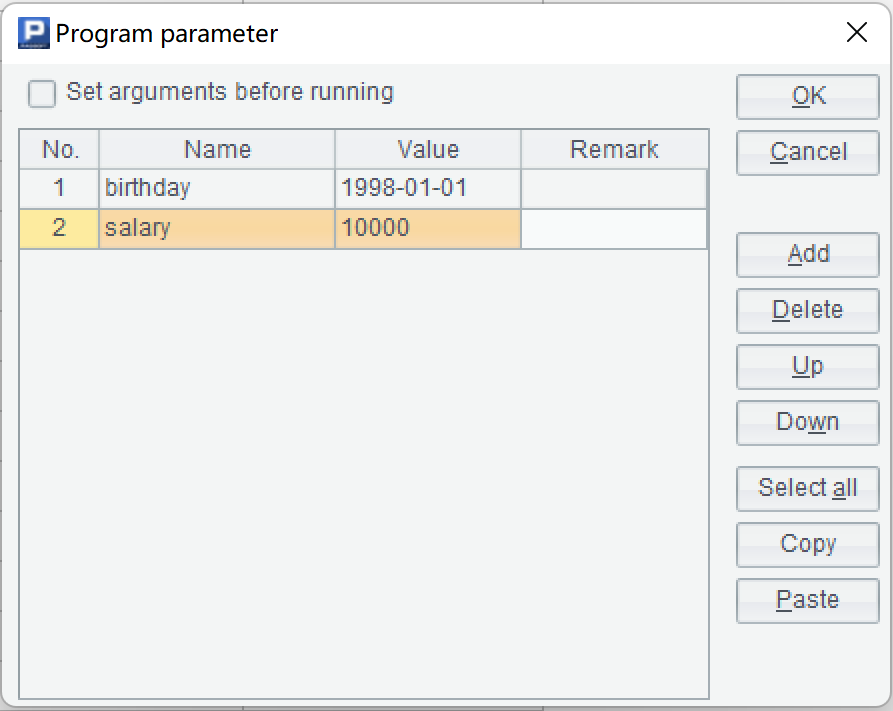Delete the selected parameter
893x711 pixels.
[x=808, y=310]
